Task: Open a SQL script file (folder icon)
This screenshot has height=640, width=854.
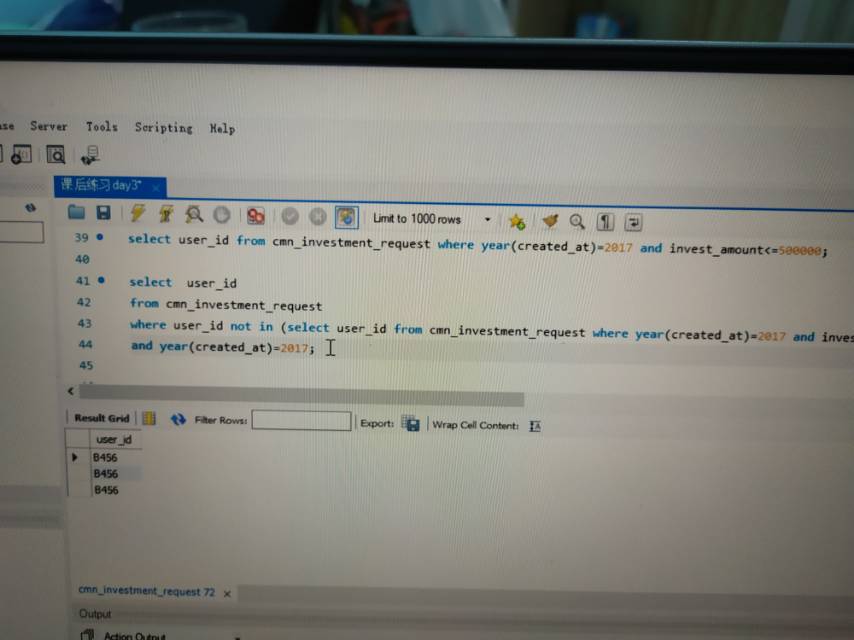Action: (76, 212)
